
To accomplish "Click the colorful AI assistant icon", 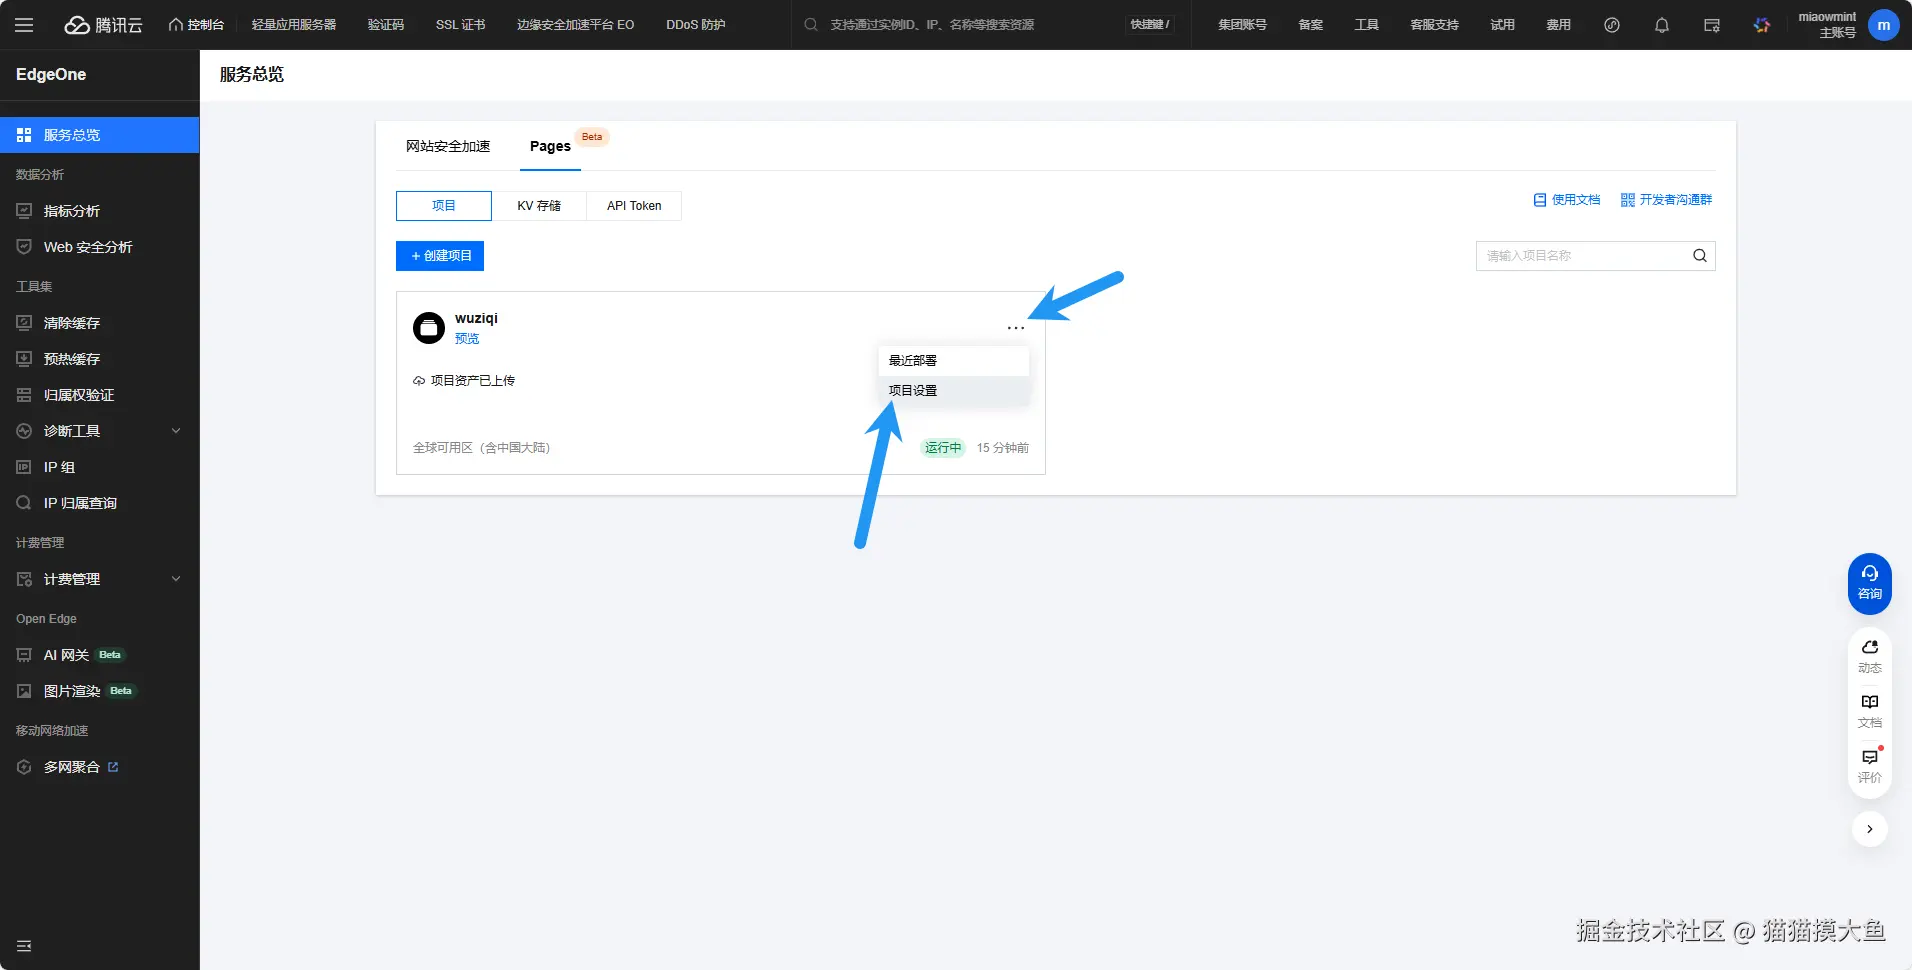I will [1762, 25].
